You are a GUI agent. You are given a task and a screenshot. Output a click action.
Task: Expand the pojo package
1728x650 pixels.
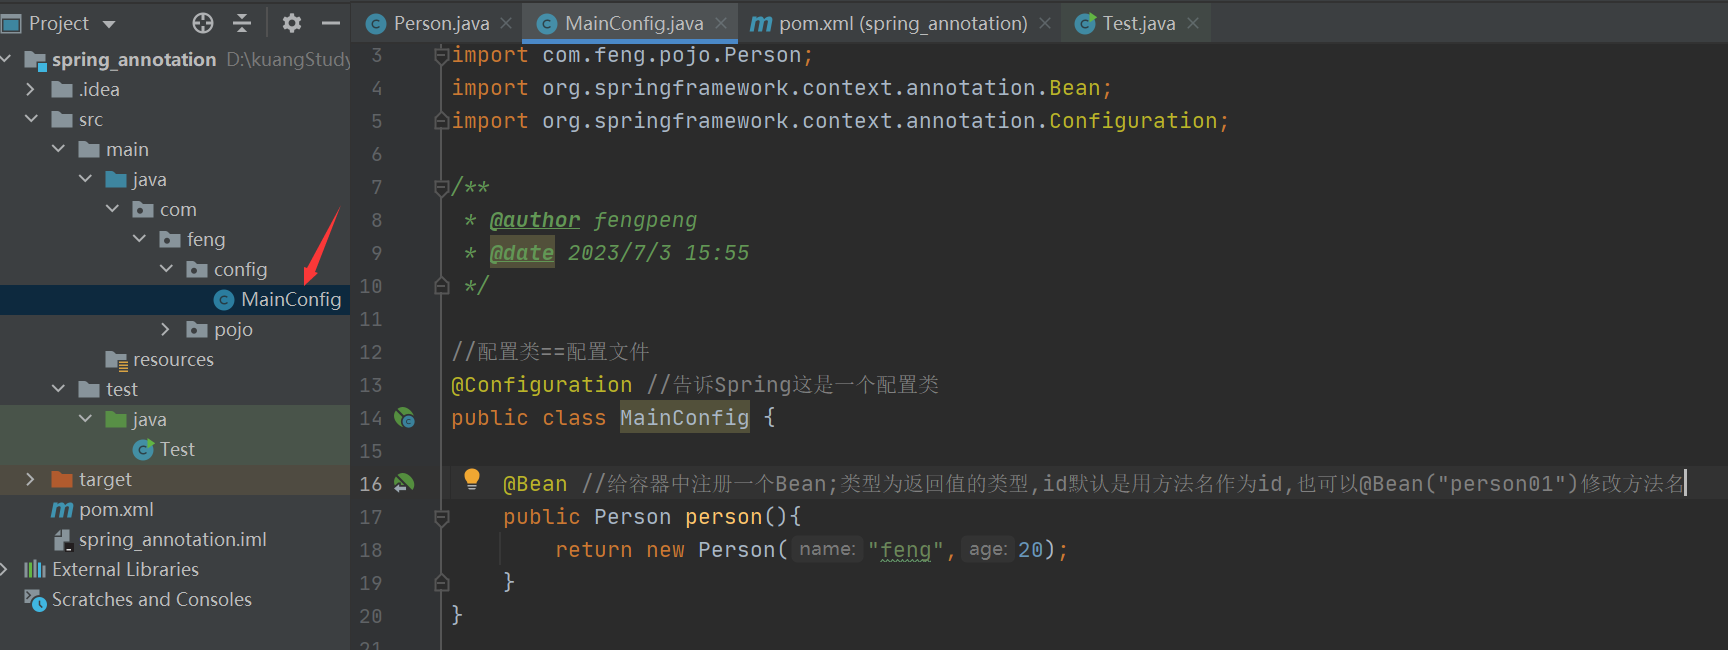point(165,329)
